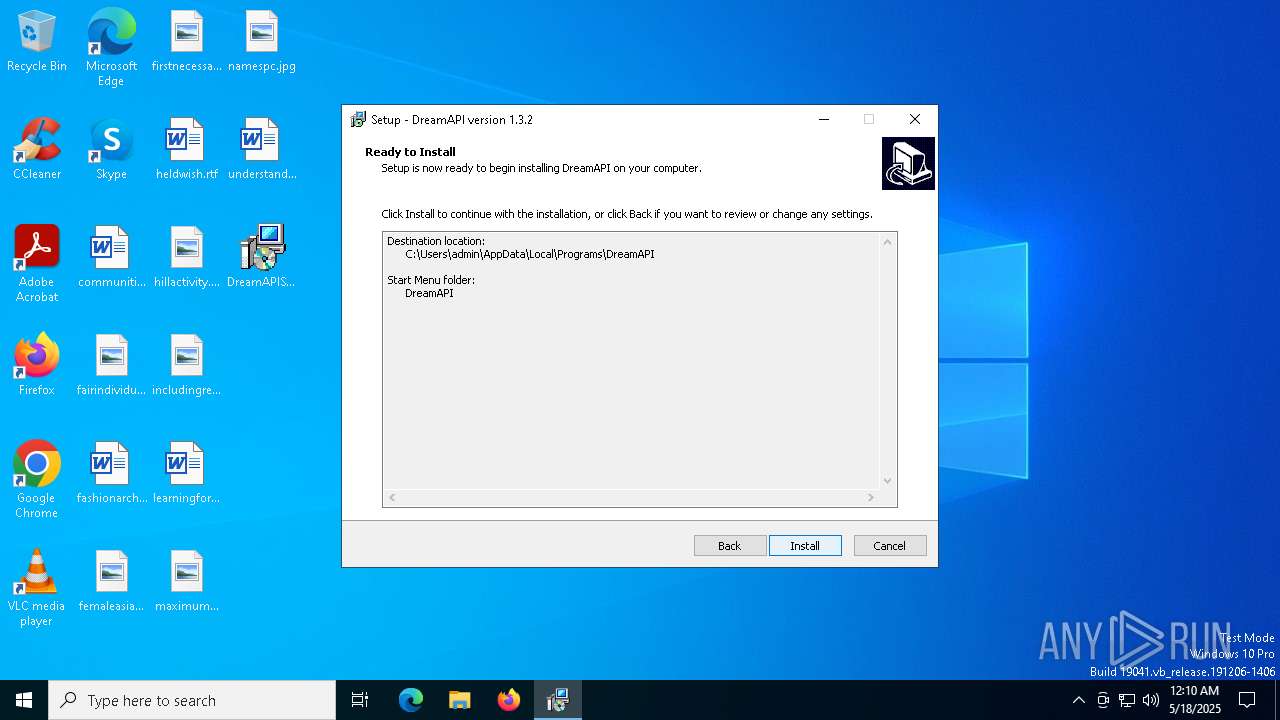1280x720 pixels.
Task: Minimize the DreamAPI setup window
Action: (x=824, y=119)
